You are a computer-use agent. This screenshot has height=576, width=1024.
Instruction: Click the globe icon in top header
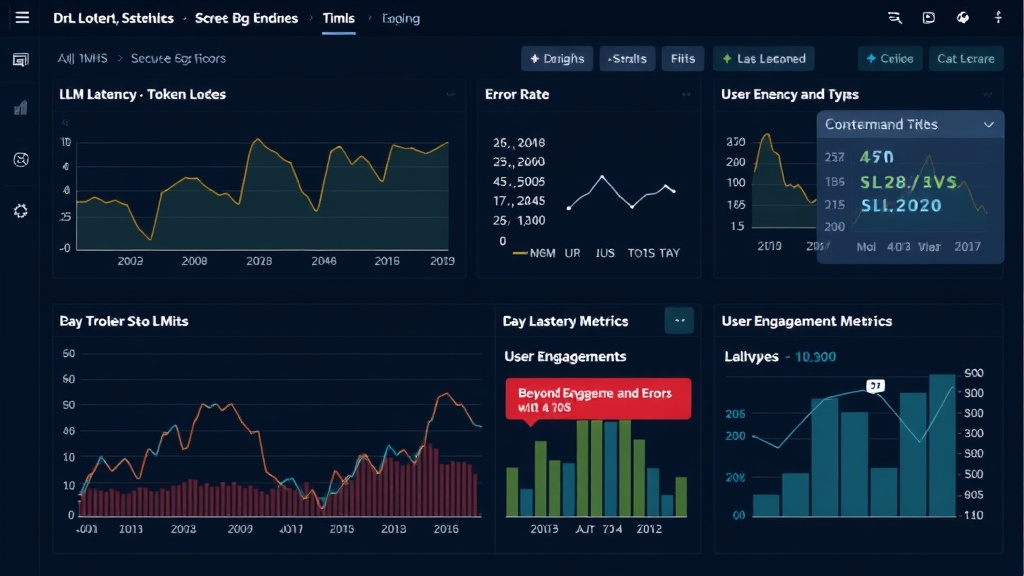pos(963,18)
